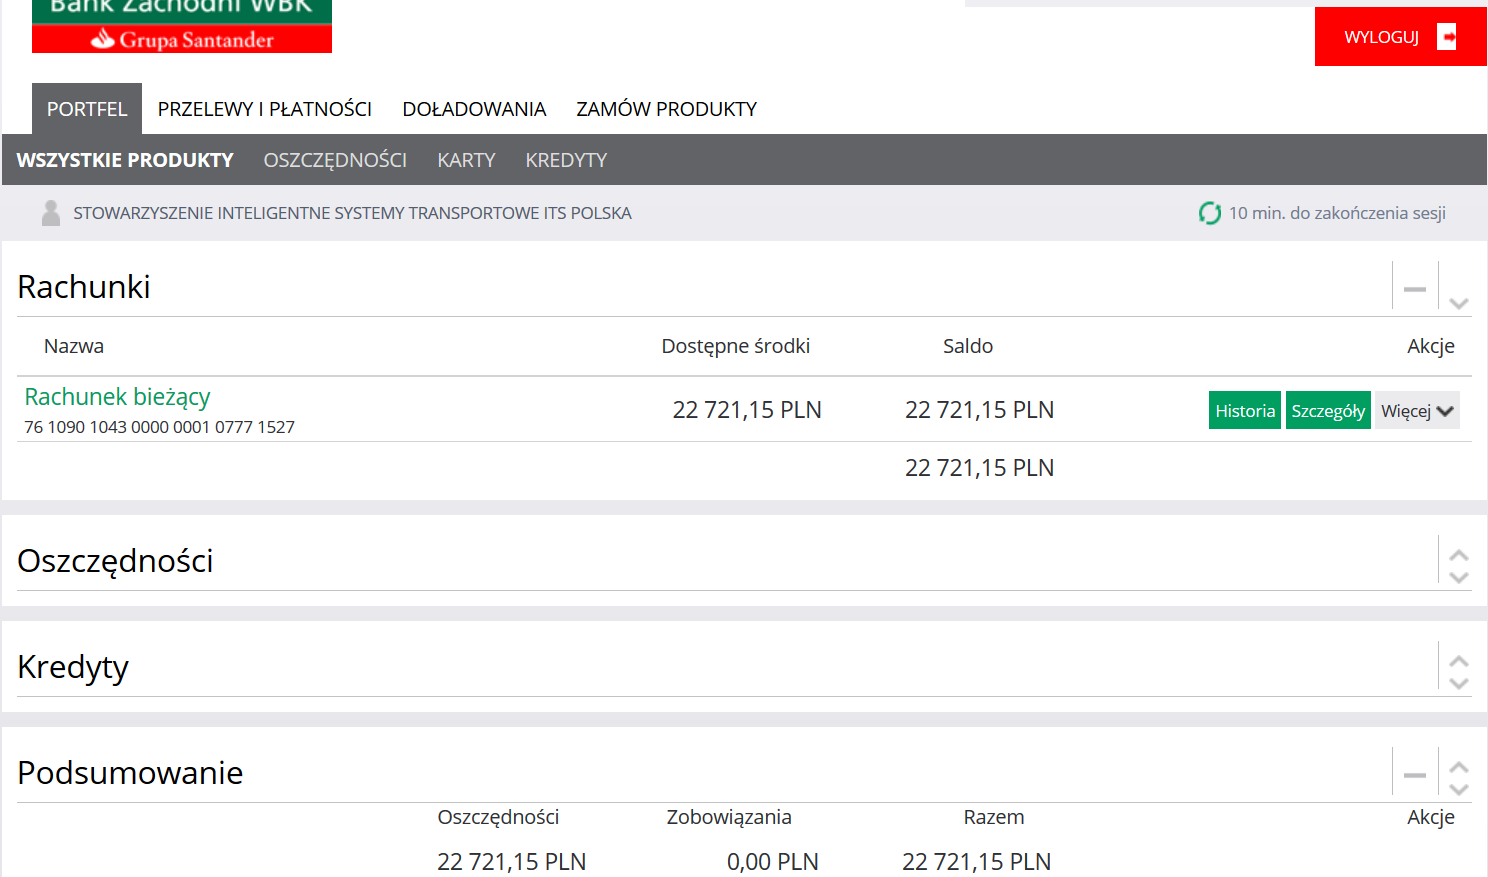Click the Kredyty section heading

(x=73, y=667)
